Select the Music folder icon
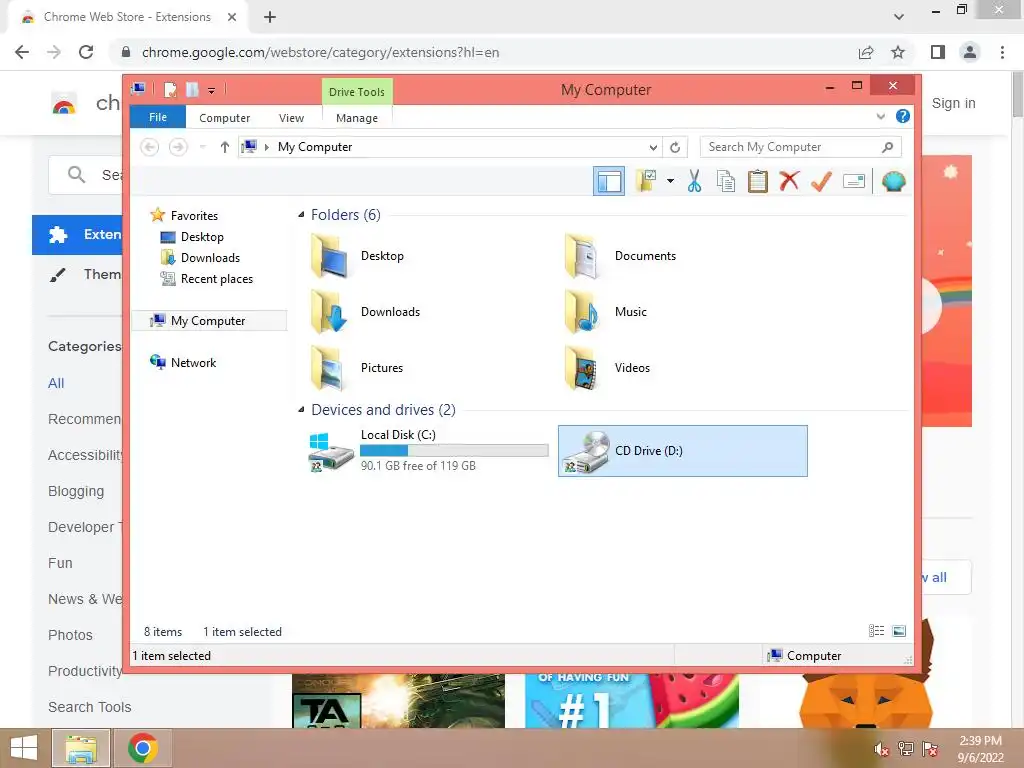Viewport: 1024px width, 768px height. pos(581,312)
